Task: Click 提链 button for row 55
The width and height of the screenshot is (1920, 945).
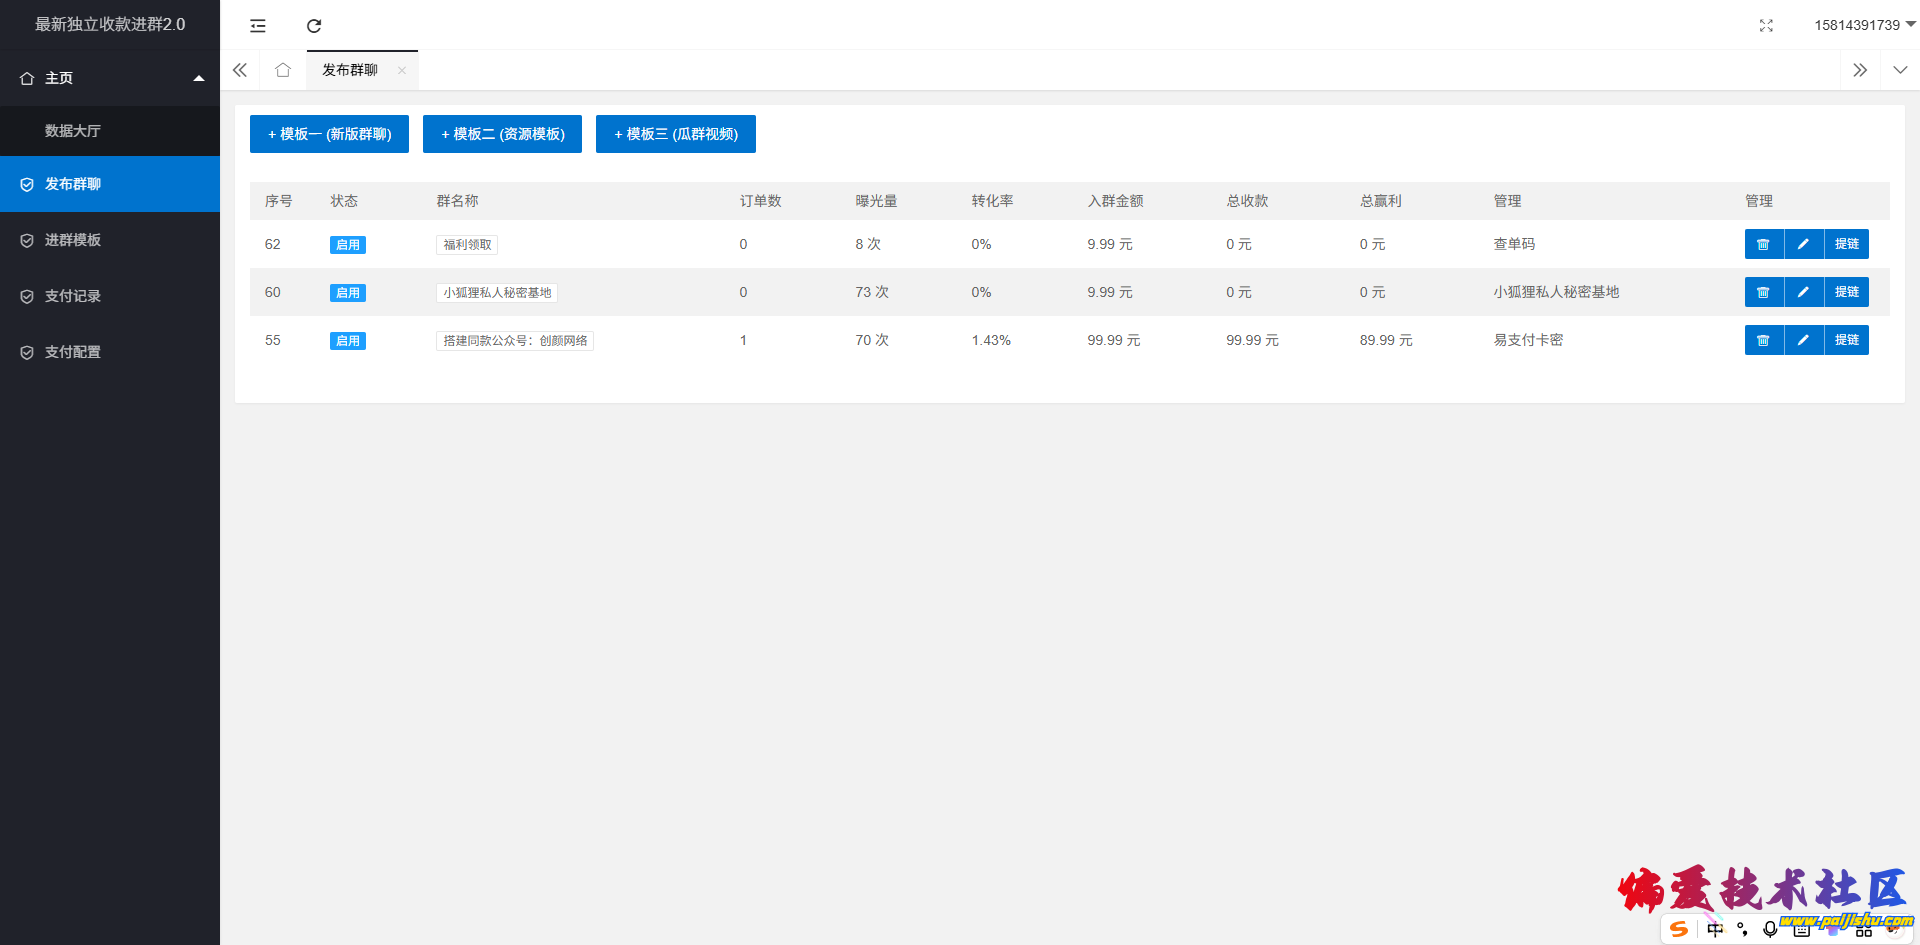Action: point(1846,340)
